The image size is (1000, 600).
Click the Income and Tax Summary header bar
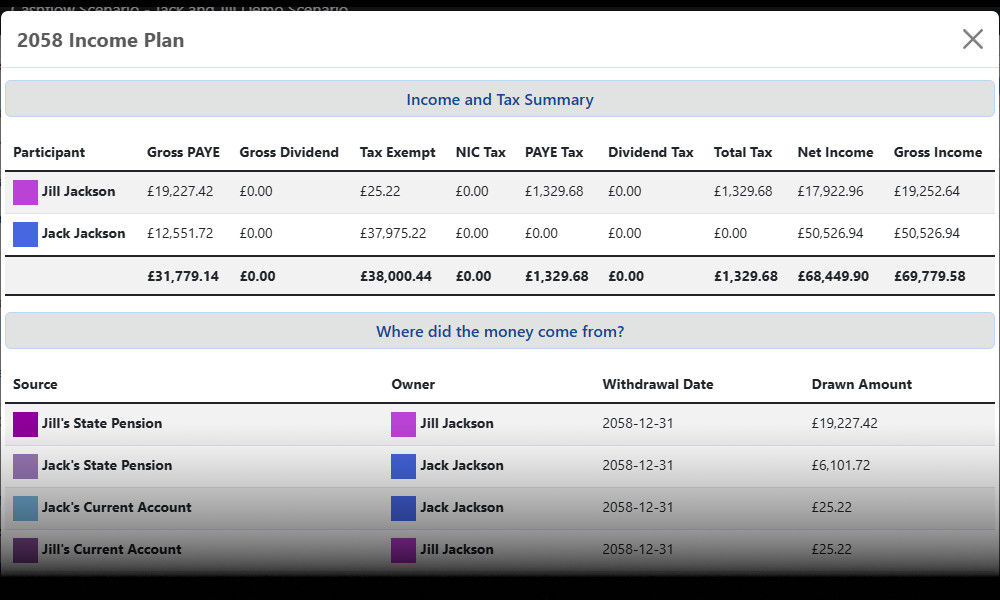pos(500,98)
